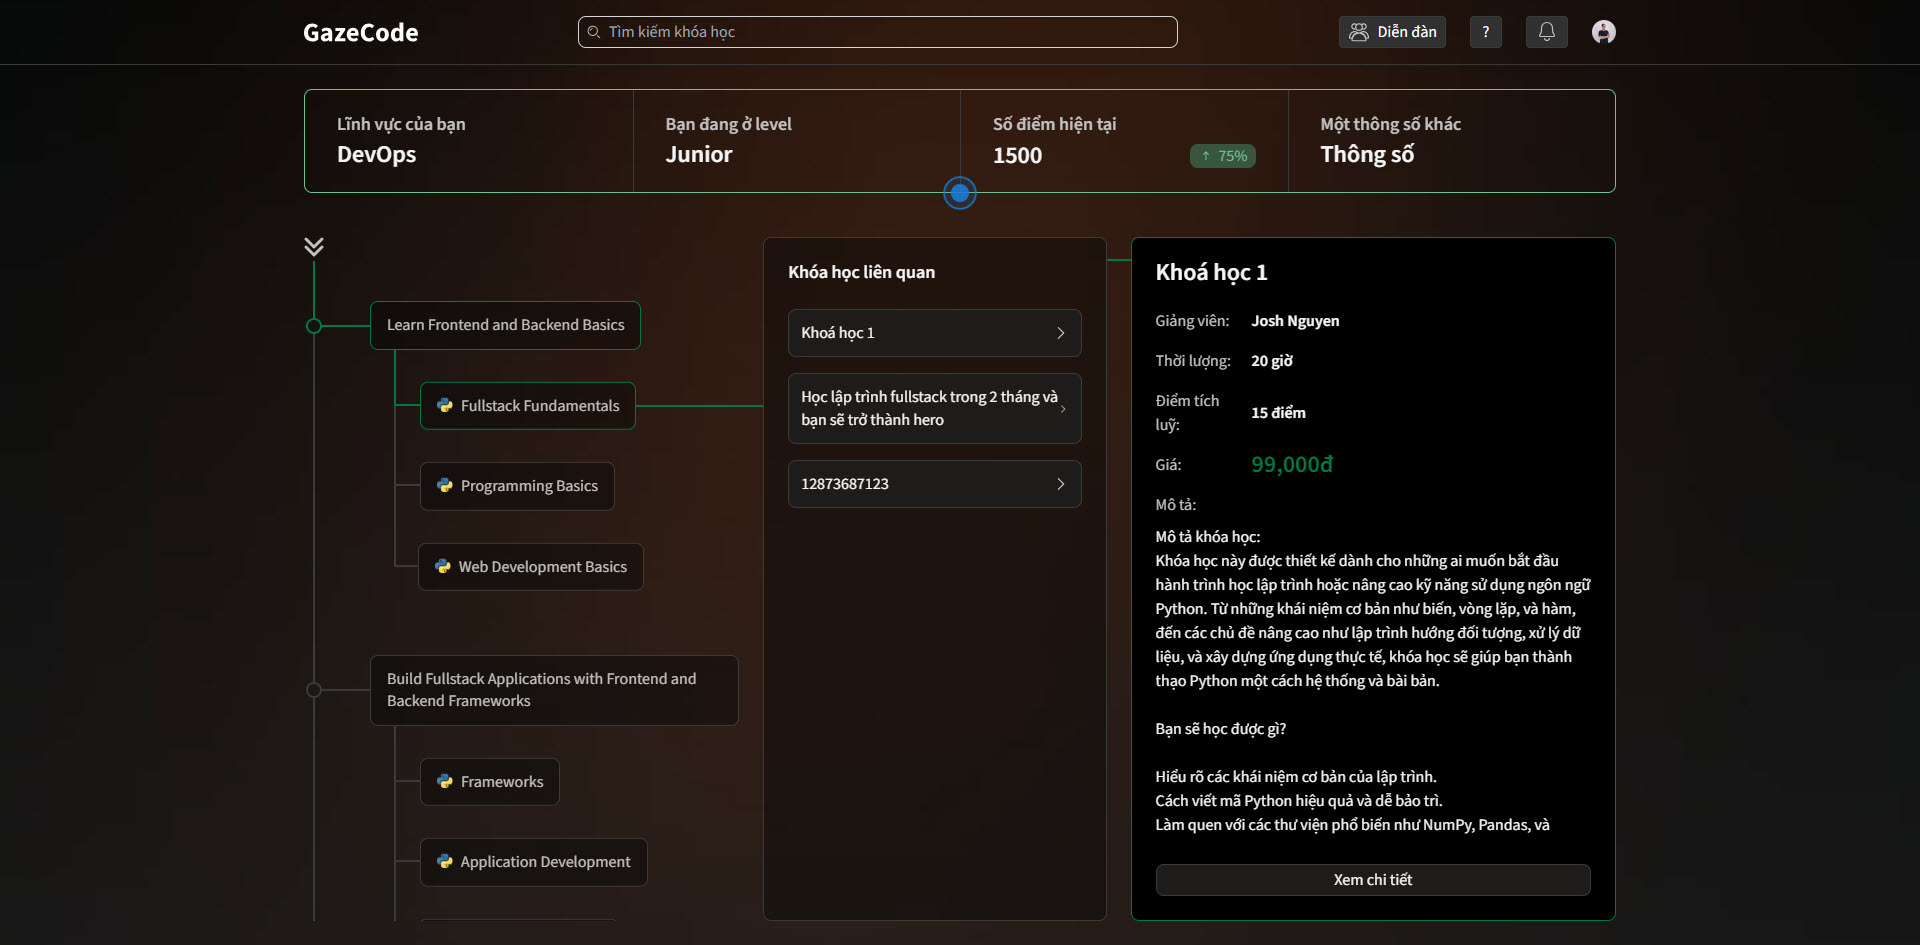1920x945 pixels.
Task: Click the Bạn sẽ học được gì? text
Action: [x=1220, y=729]
